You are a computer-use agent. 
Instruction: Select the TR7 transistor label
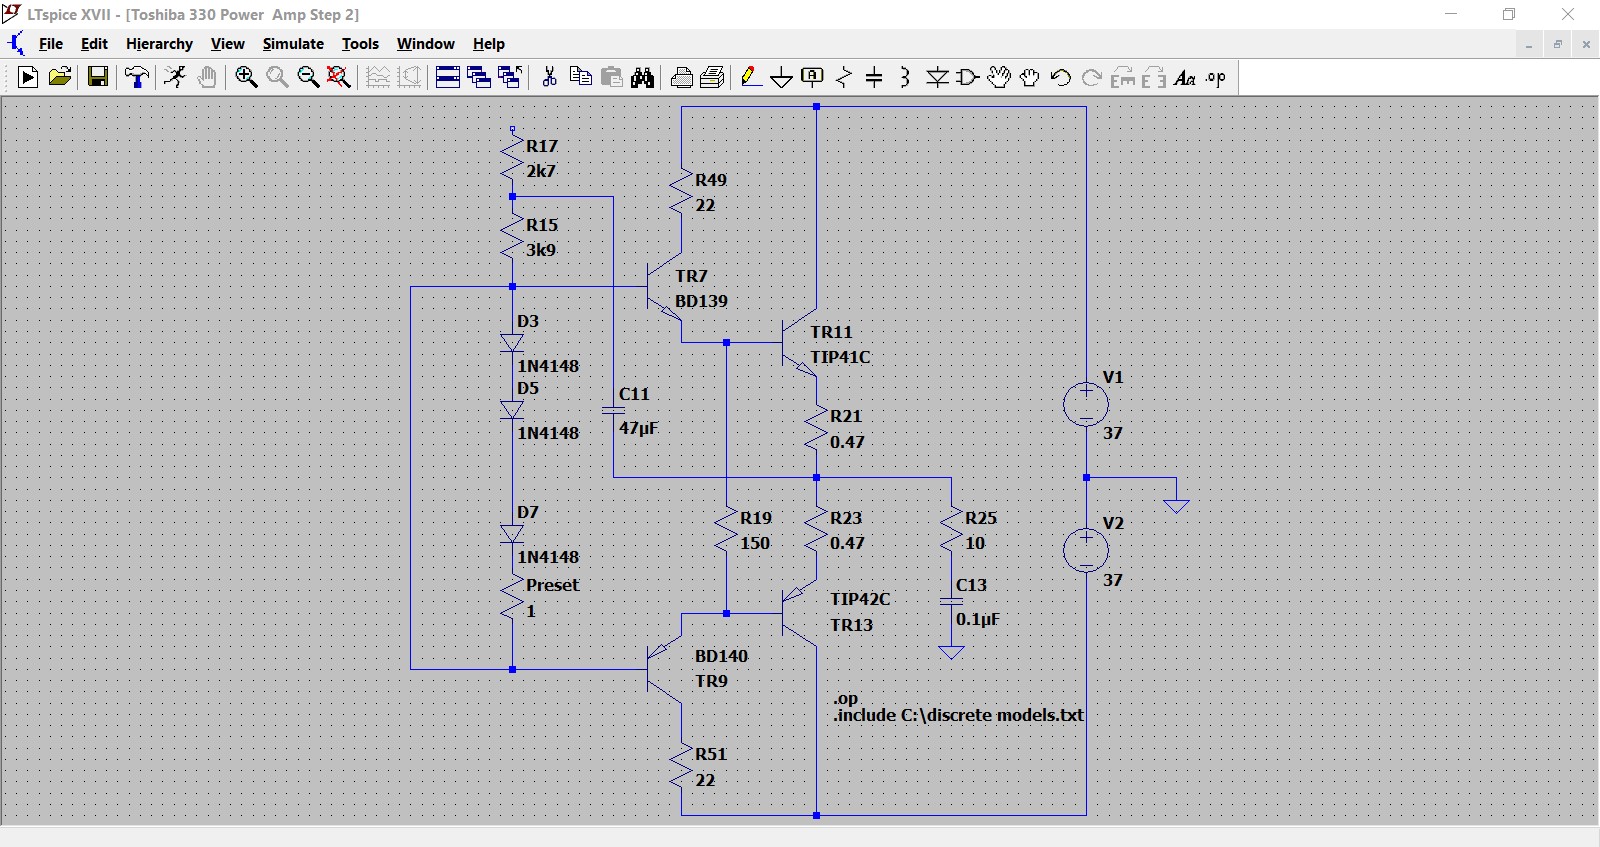pyautogui.click(x=691, y=276)
